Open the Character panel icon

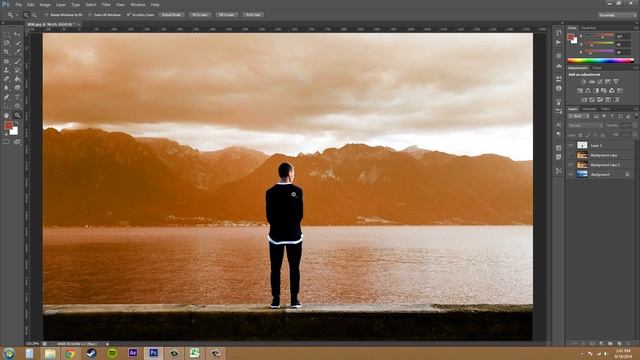point(559,124)
